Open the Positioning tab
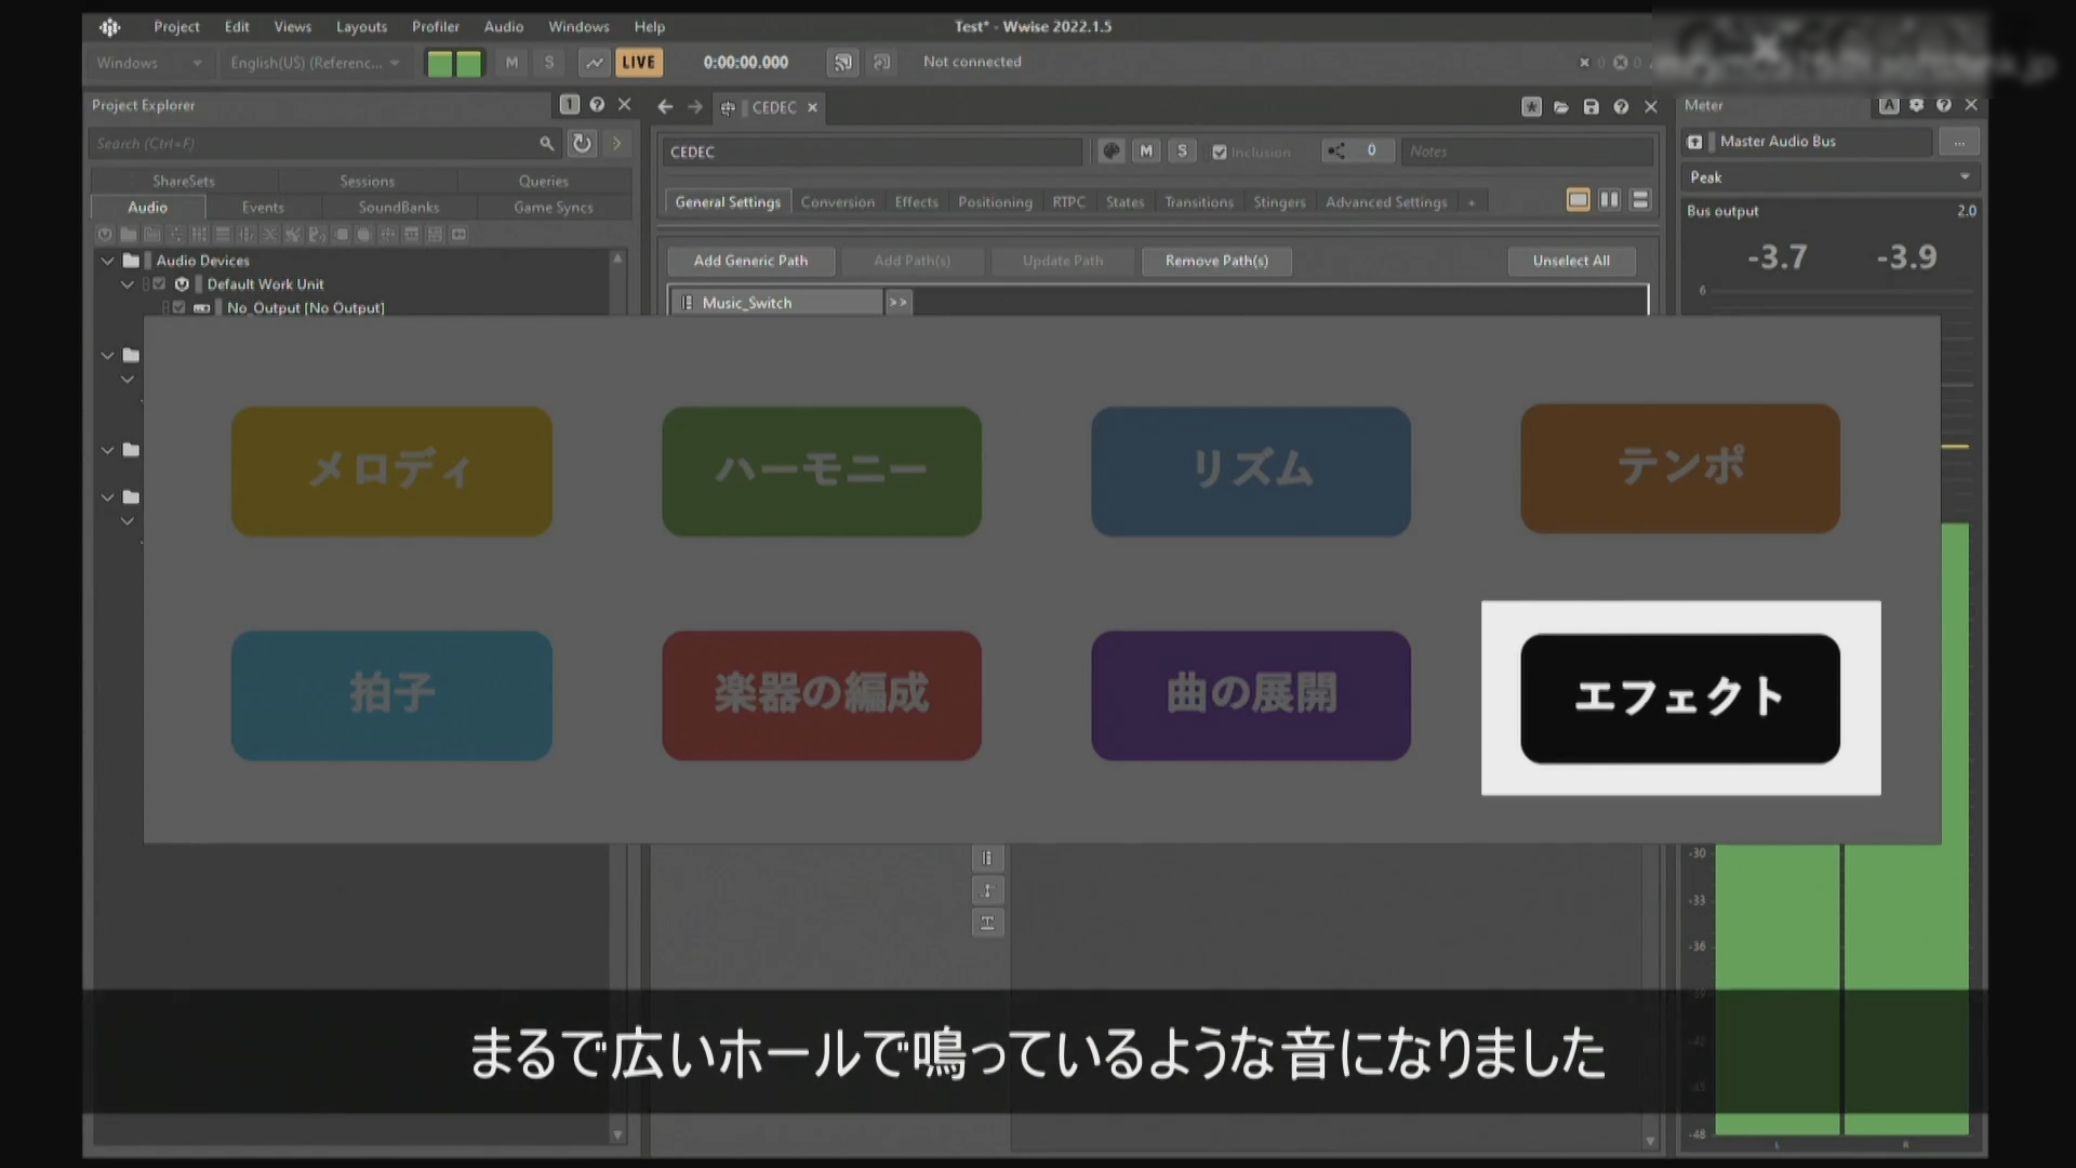2076x1168 pixels. (x=995, y=202)
